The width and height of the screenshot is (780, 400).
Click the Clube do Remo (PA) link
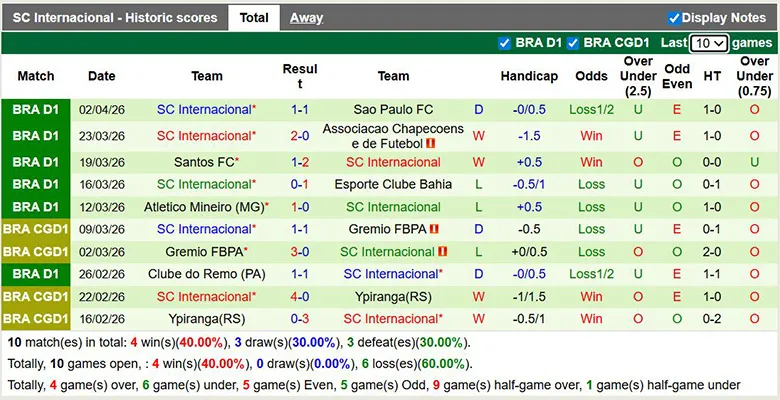[x=207, y=274]
